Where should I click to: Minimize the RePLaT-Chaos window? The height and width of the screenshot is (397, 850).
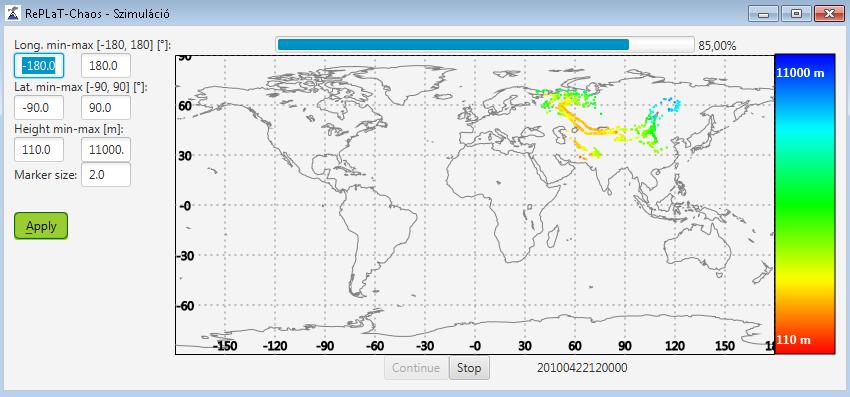(x=764, y=14)
